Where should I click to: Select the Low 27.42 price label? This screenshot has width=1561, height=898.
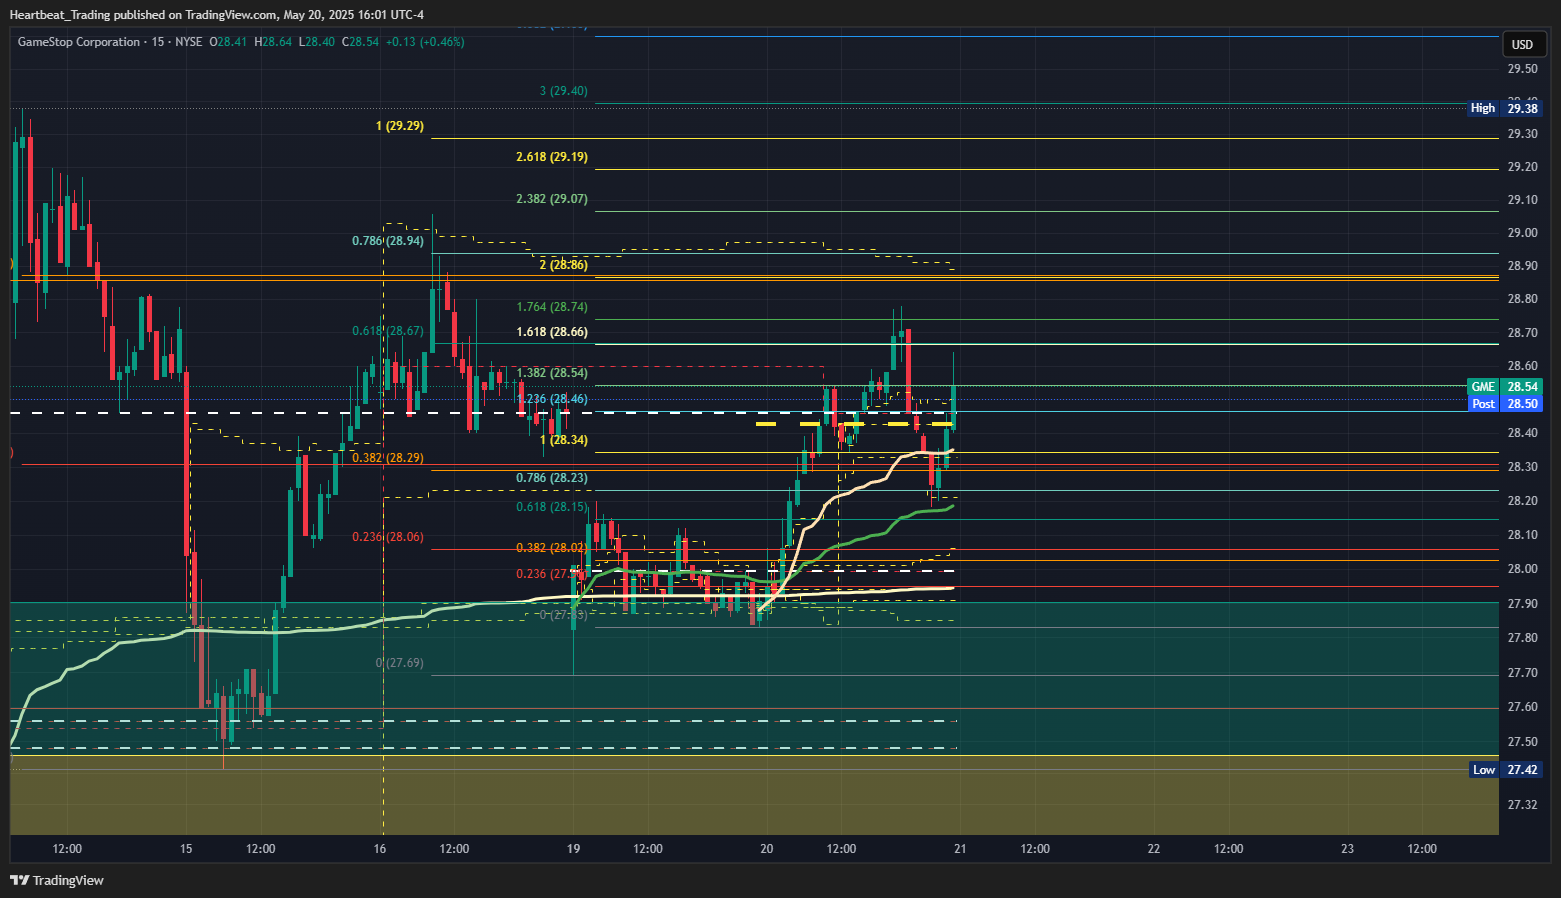pyautogui.click(x=1505, y=770)
